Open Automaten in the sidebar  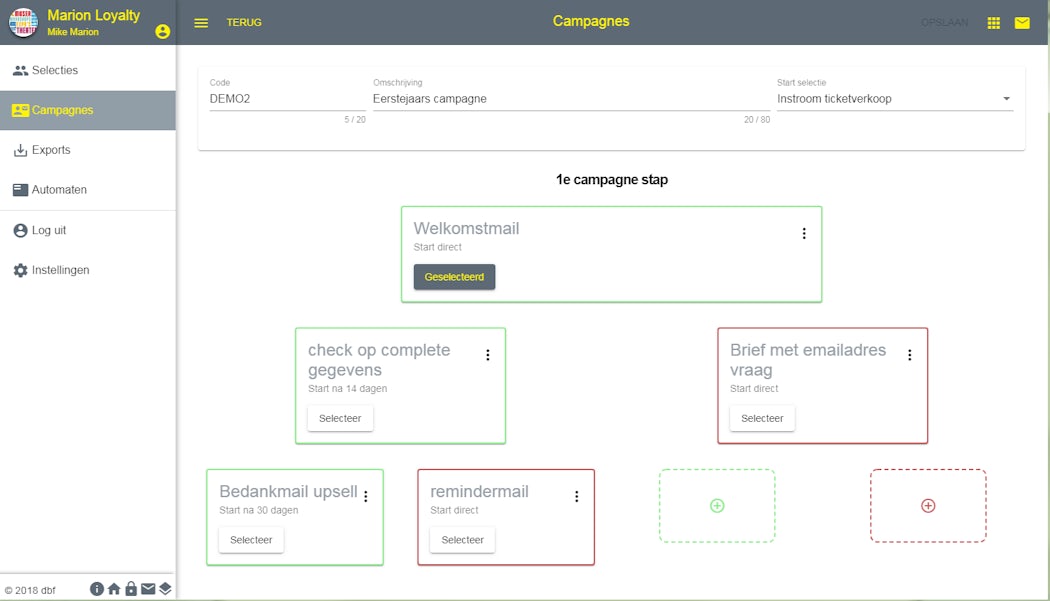pyautogui.click(x=59, y=190)
